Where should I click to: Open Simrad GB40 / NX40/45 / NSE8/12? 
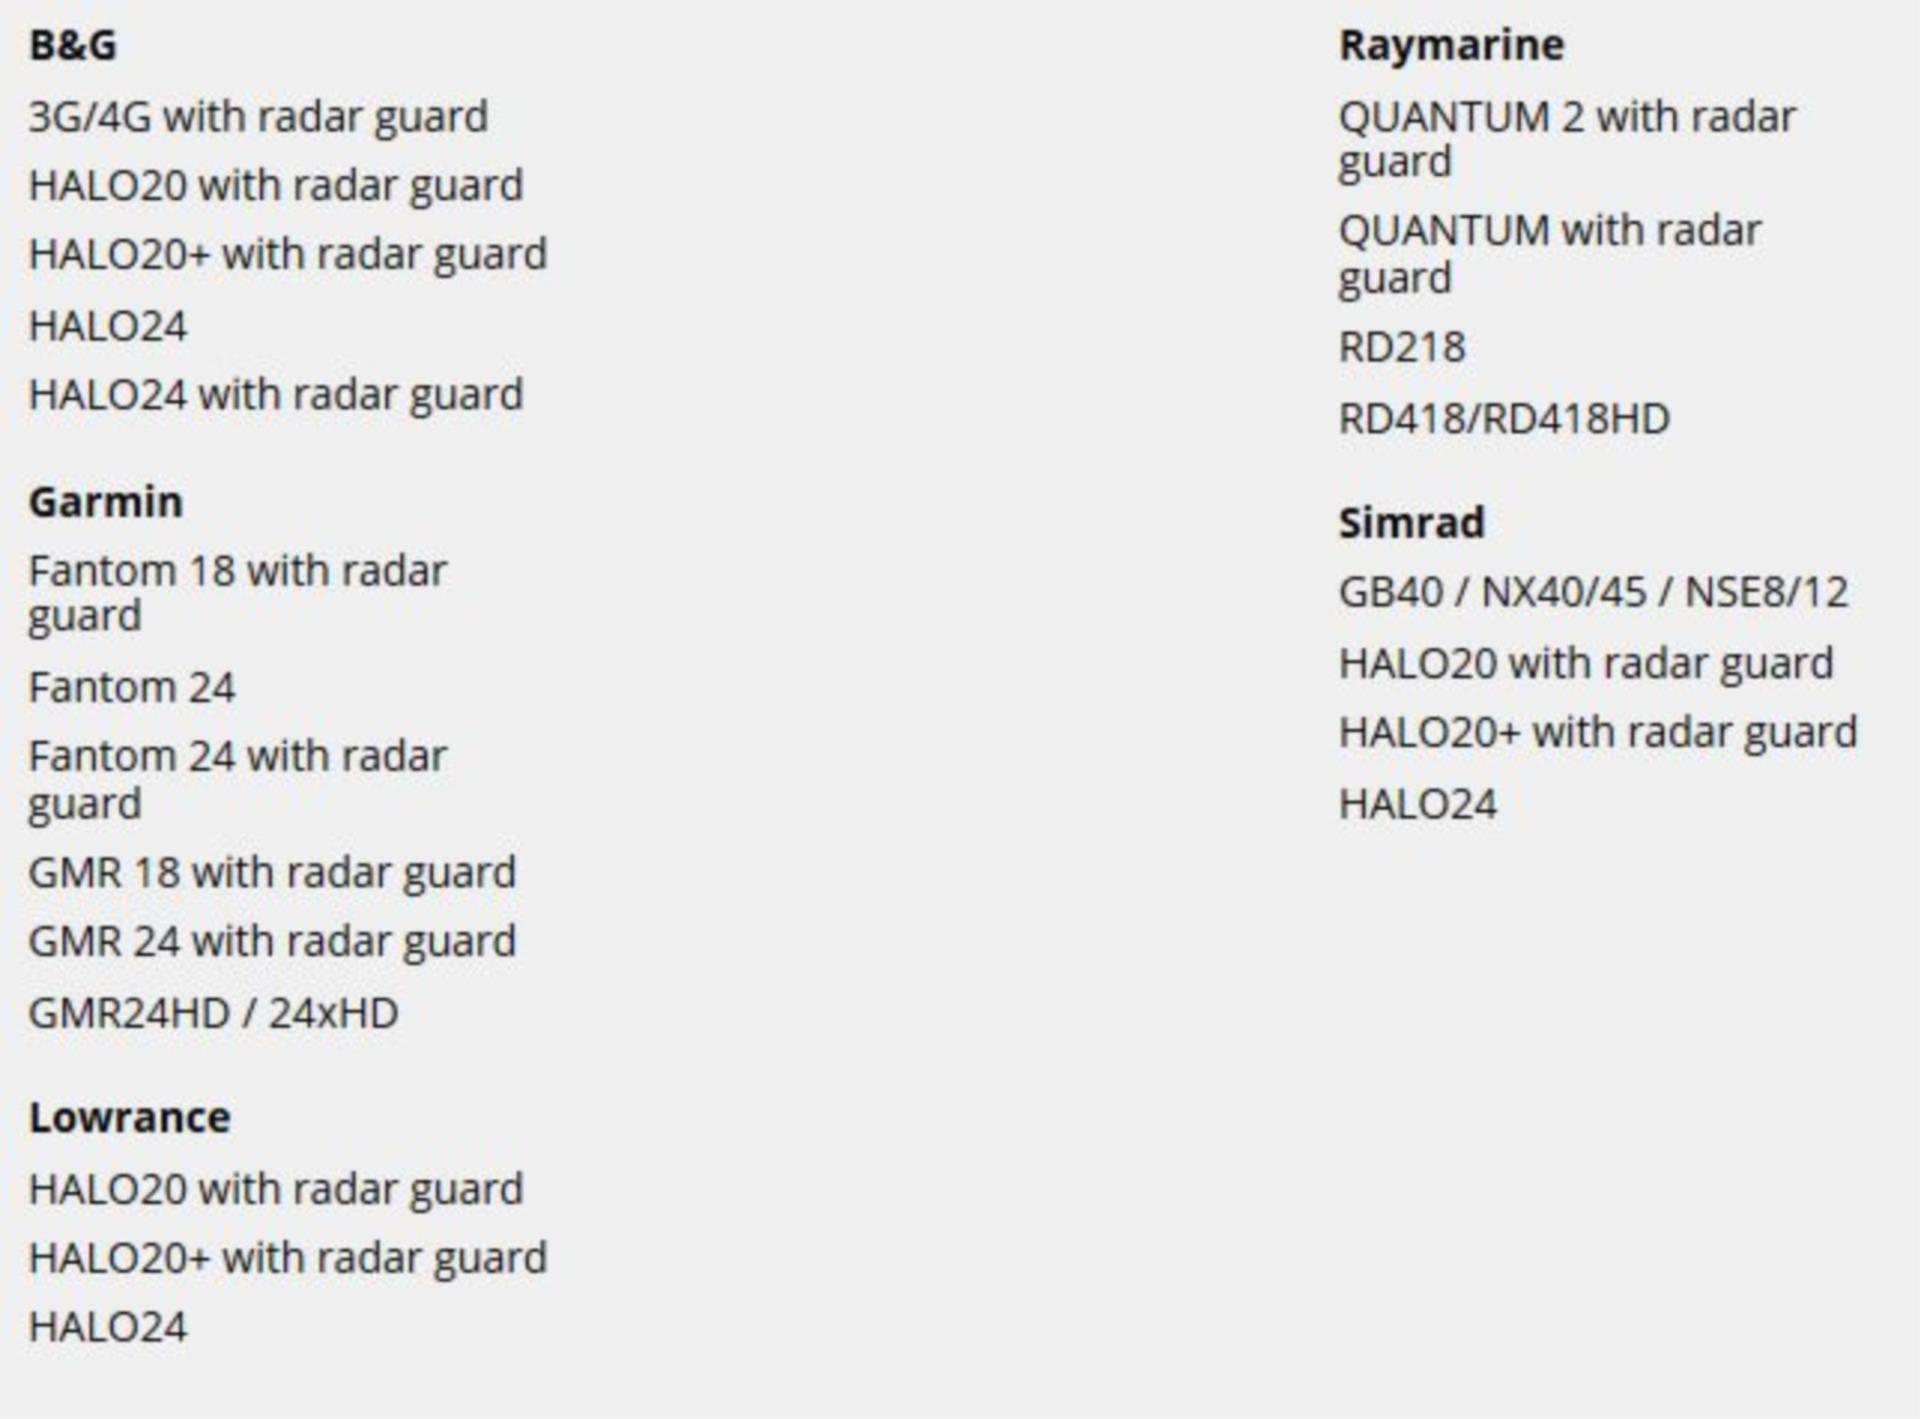coord(1593,593)
